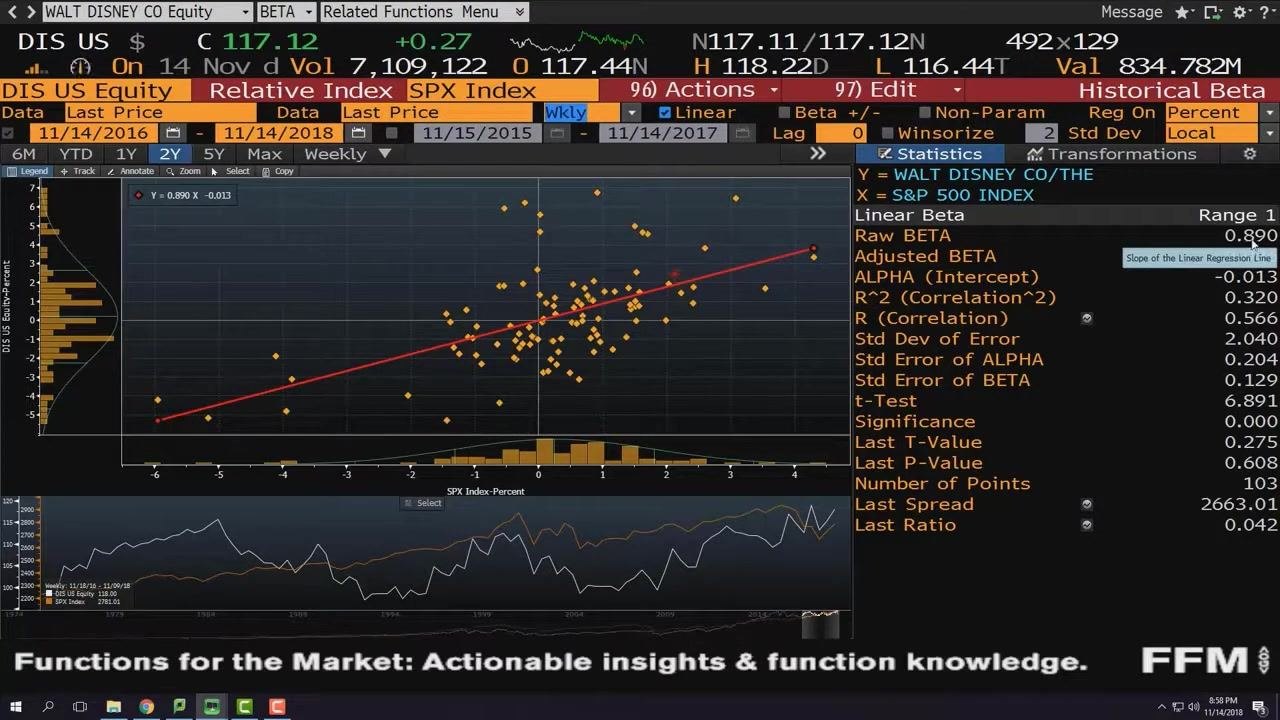Open the top settings gear icon
Viewport: 1280px width, 720px height.
[1241, 12]
